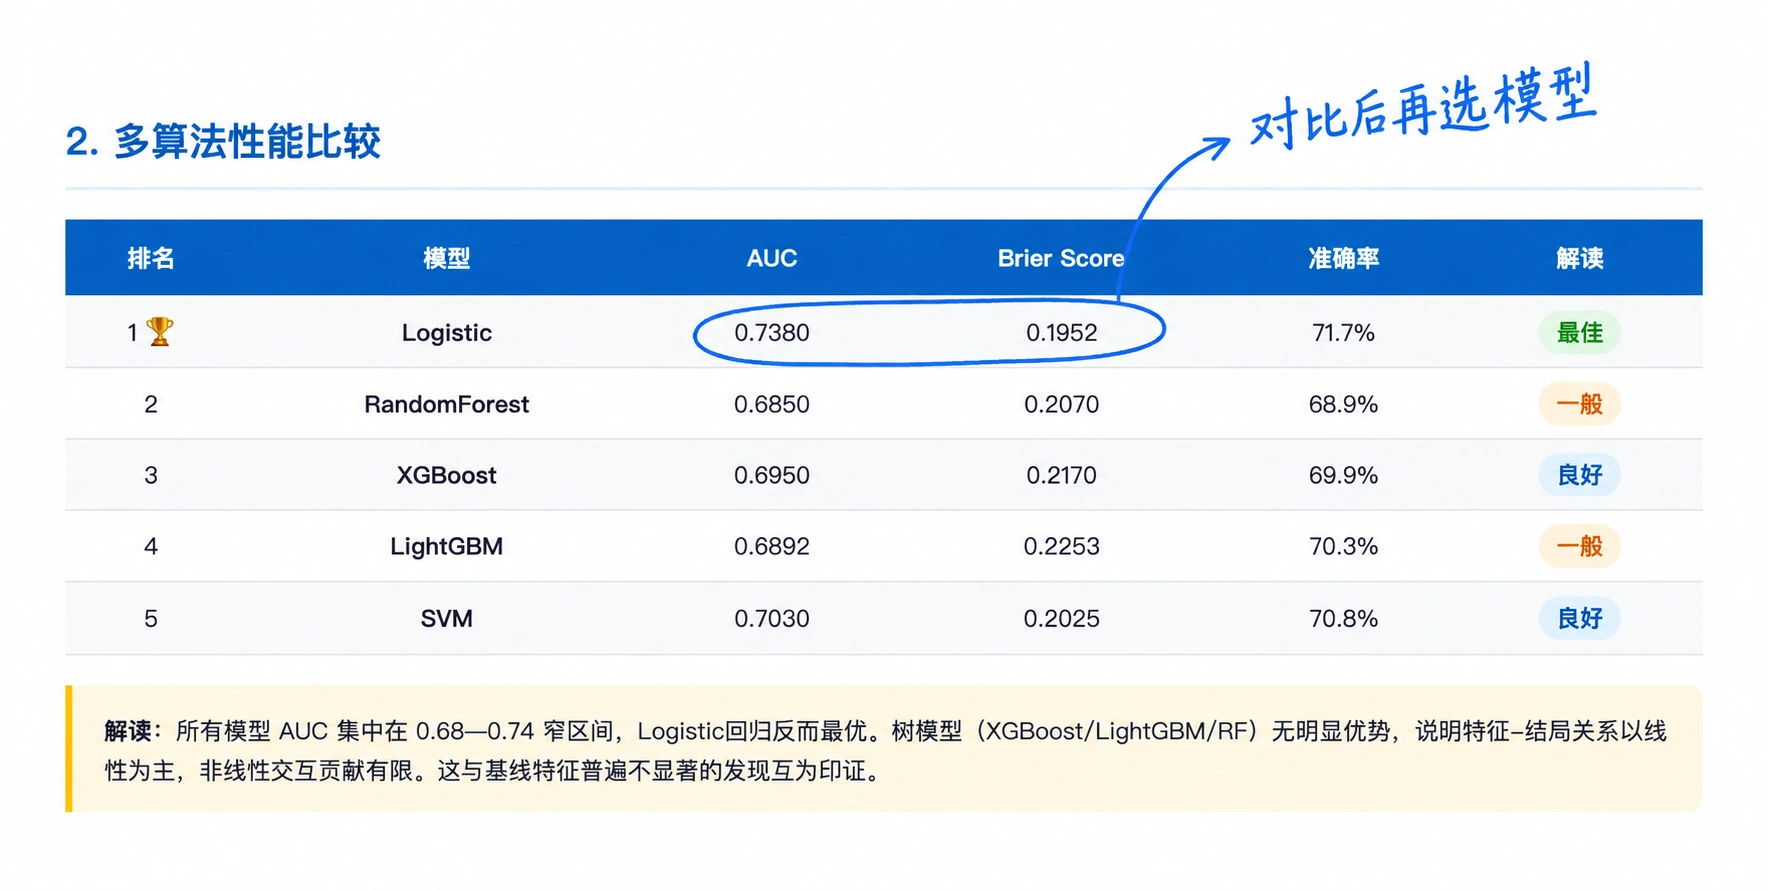Click the bold 解读： label in the note box
This screenshot has width=1768, height=890.
pyautogui.click(x=134, y=732)
